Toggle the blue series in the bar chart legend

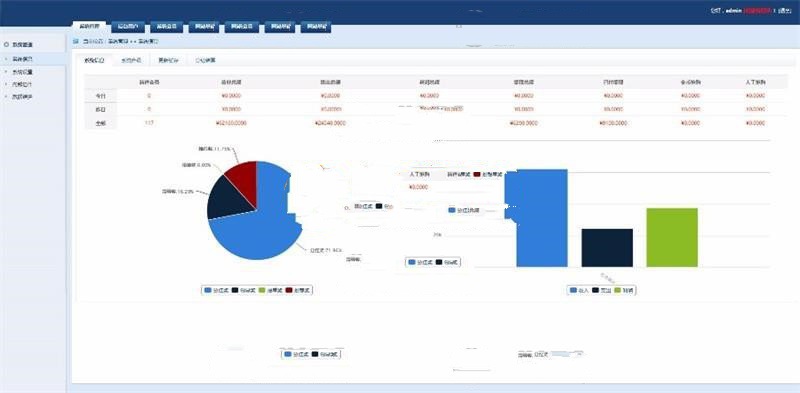click(x=579, y=290)
